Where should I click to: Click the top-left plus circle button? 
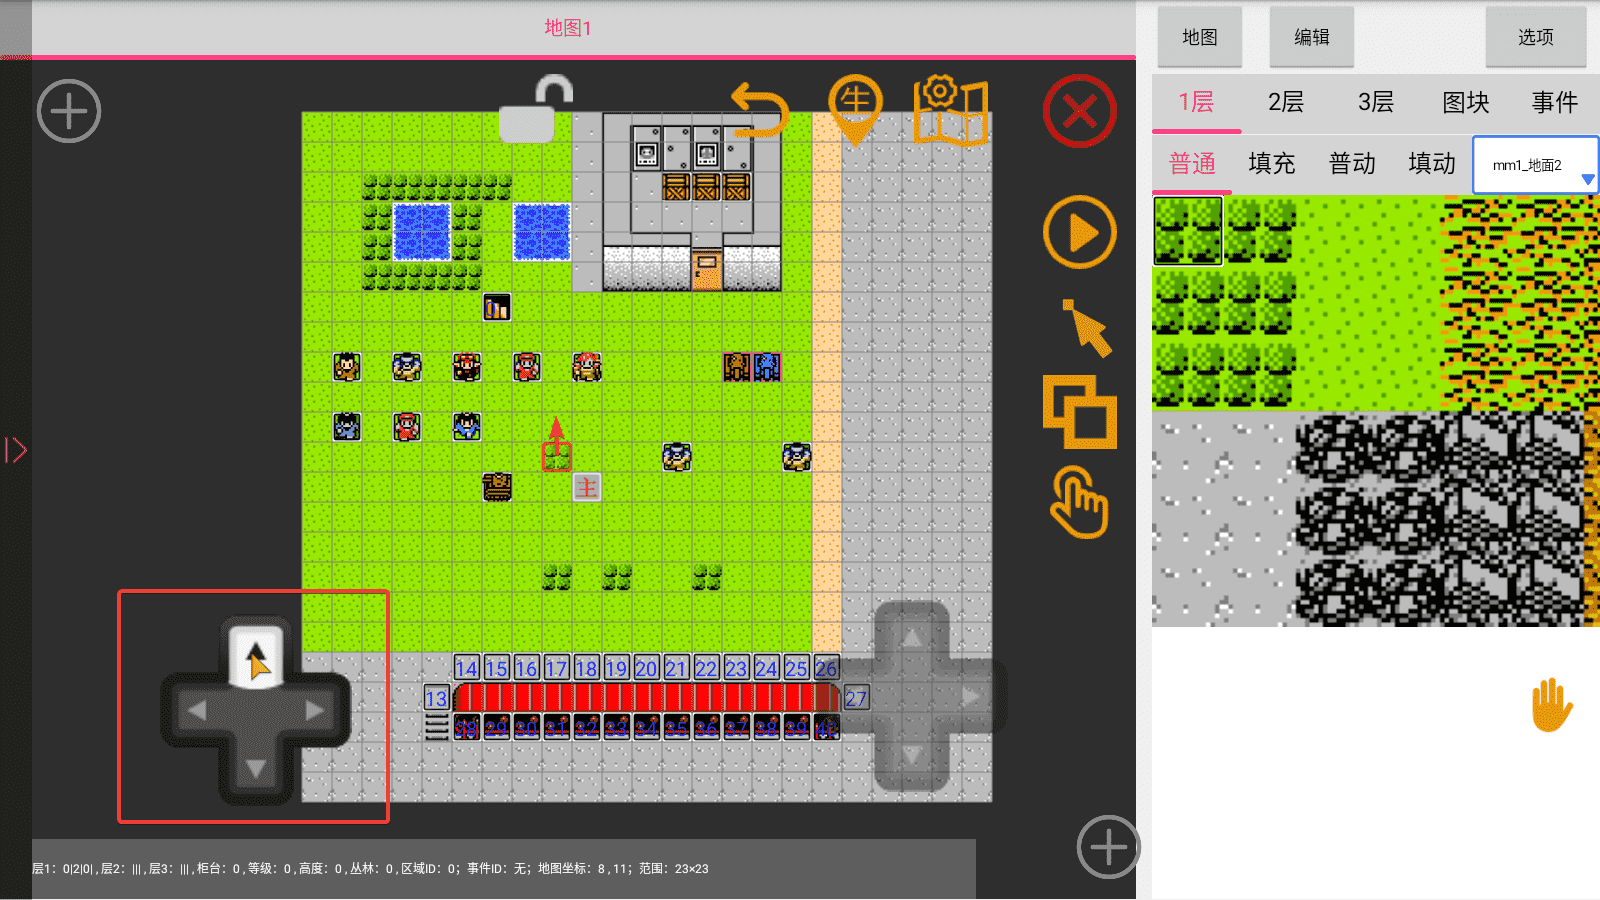point(69,111)
